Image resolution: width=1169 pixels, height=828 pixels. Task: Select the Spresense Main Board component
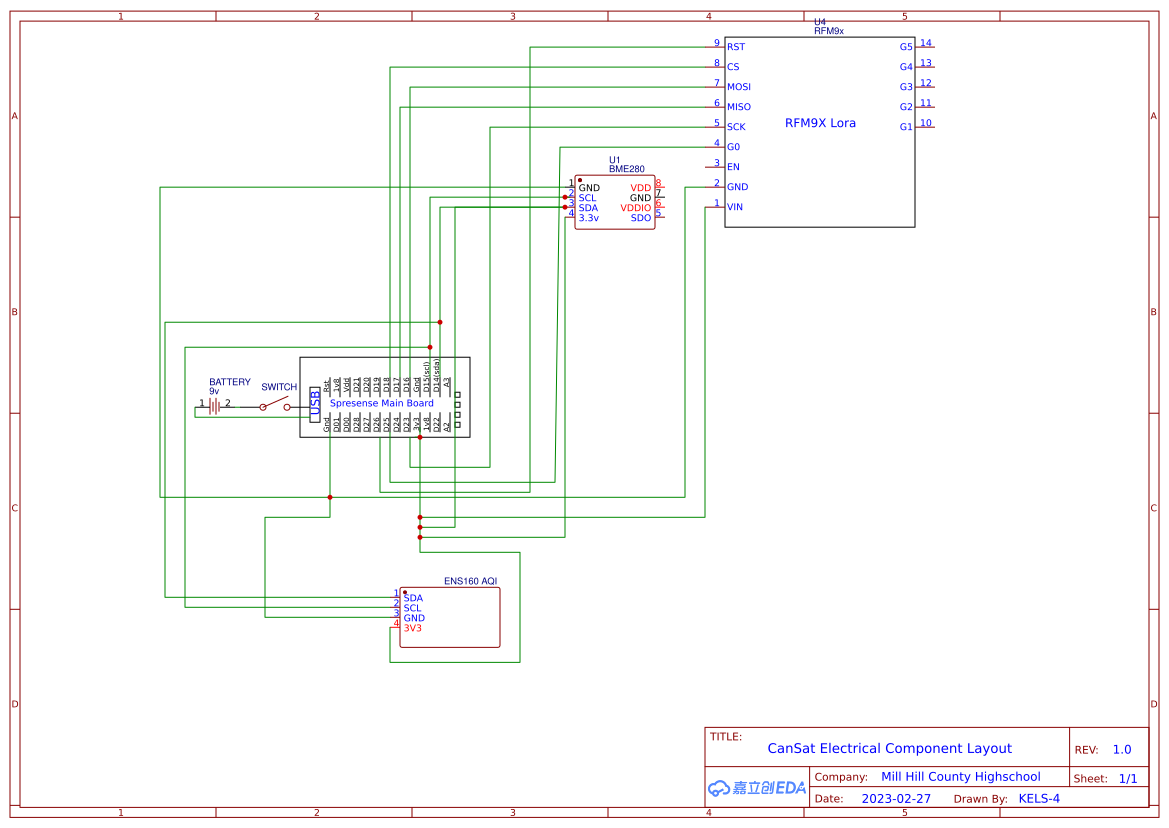click(383, 403)
